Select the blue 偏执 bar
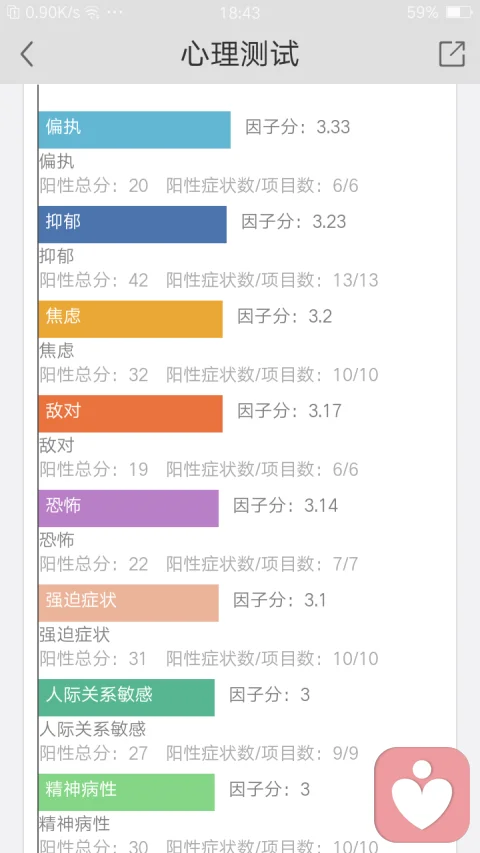Viewport: 480px width, 853px height. coord(134,129)
